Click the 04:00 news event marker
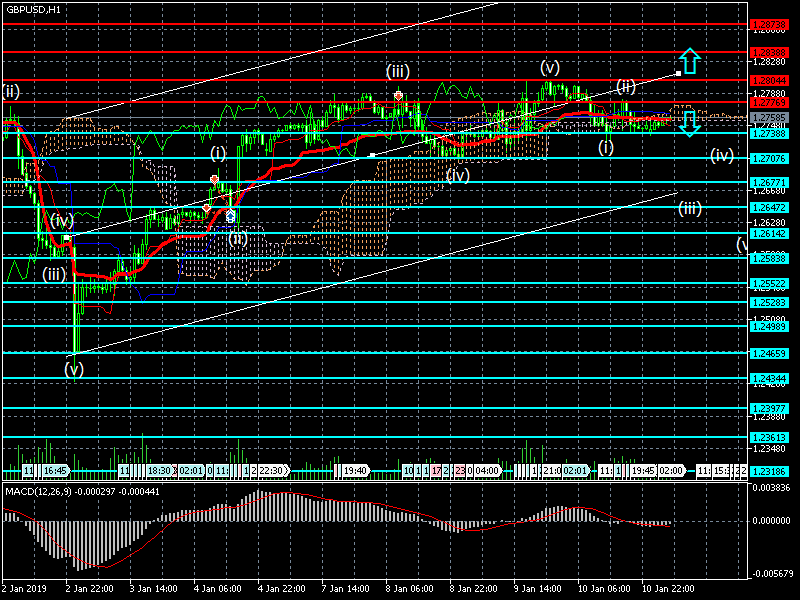The height and width of the screenshot is (600, 800). (487, 470)
